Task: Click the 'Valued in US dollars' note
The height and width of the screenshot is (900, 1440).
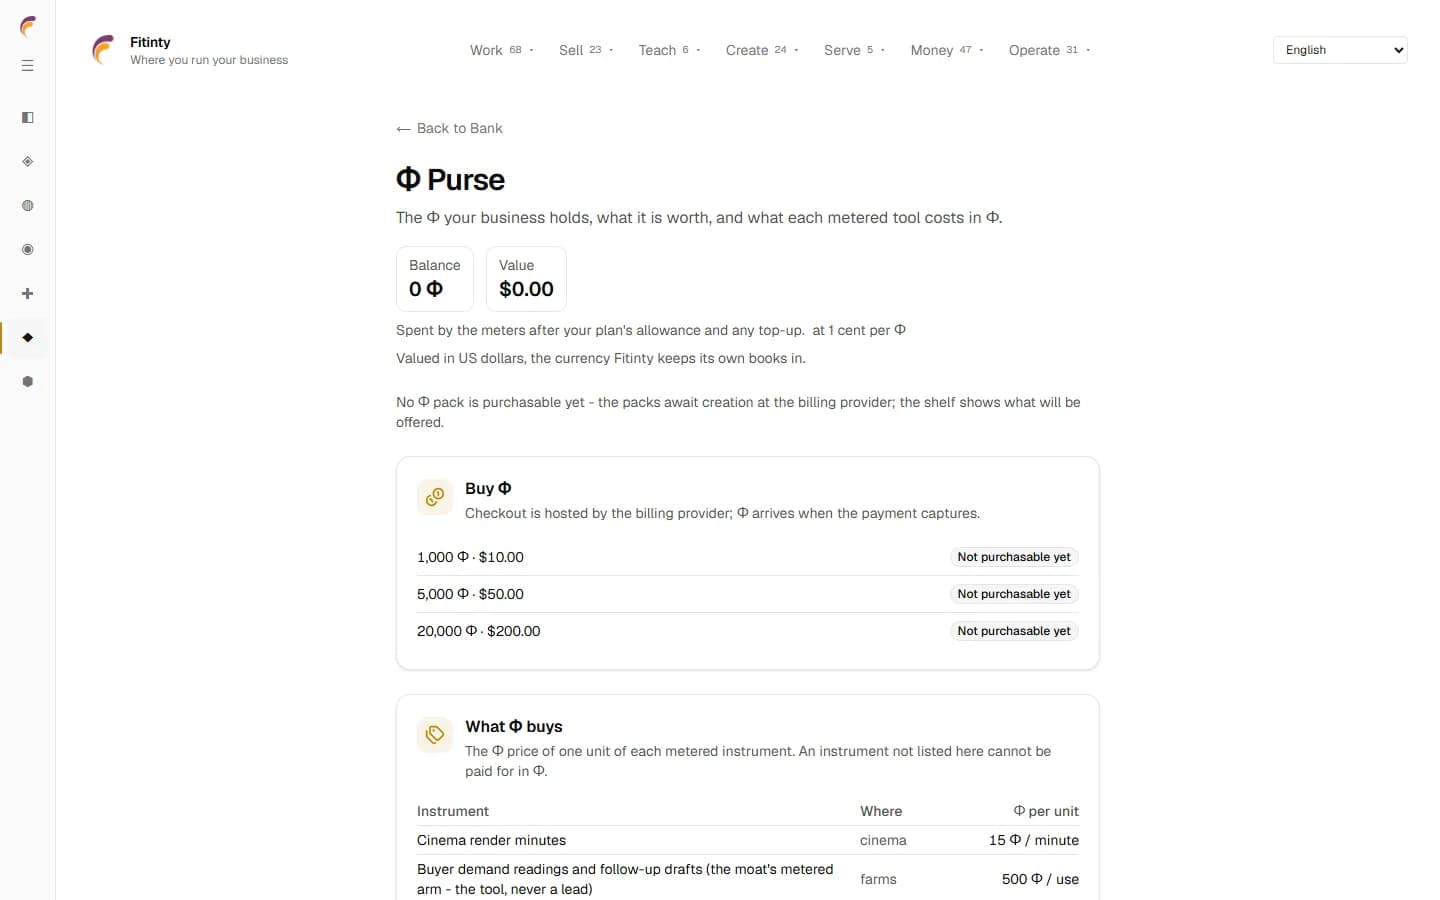Action: (600, 358)
